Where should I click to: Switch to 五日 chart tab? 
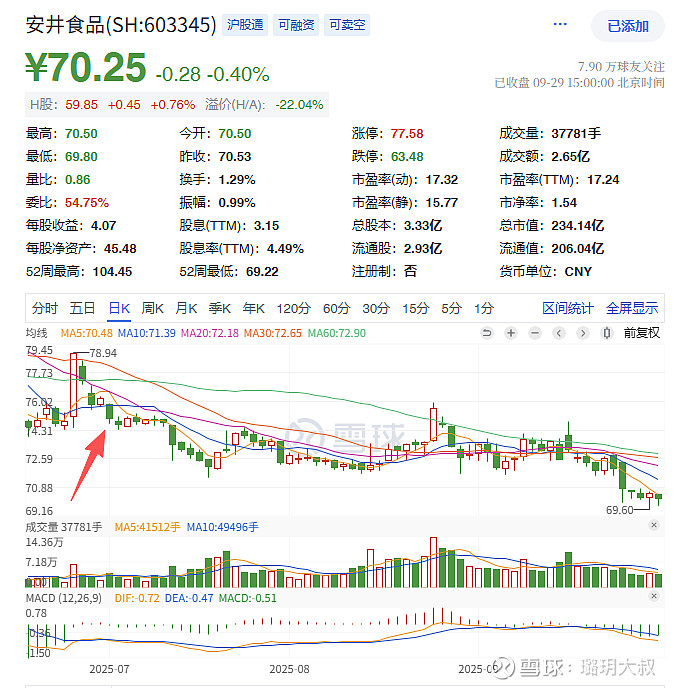coord(82,308)
